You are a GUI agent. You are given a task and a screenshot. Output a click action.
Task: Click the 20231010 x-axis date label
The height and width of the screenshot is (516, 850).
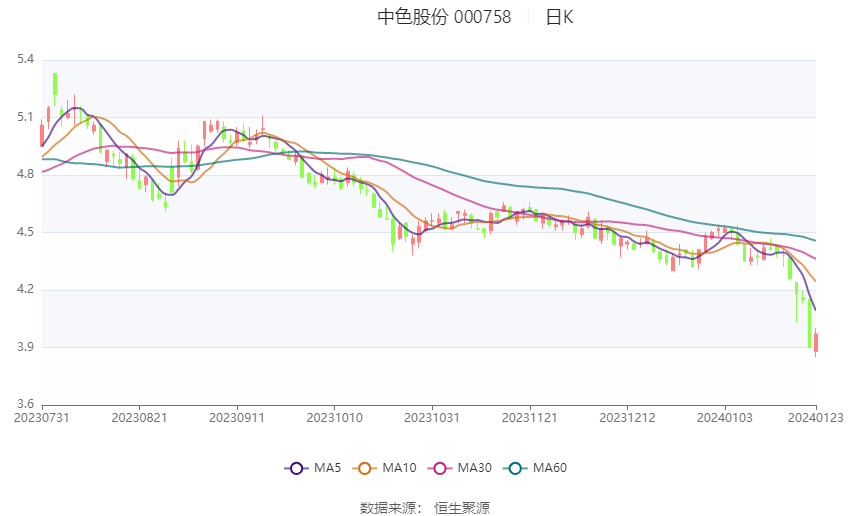[x=334, y=418]
